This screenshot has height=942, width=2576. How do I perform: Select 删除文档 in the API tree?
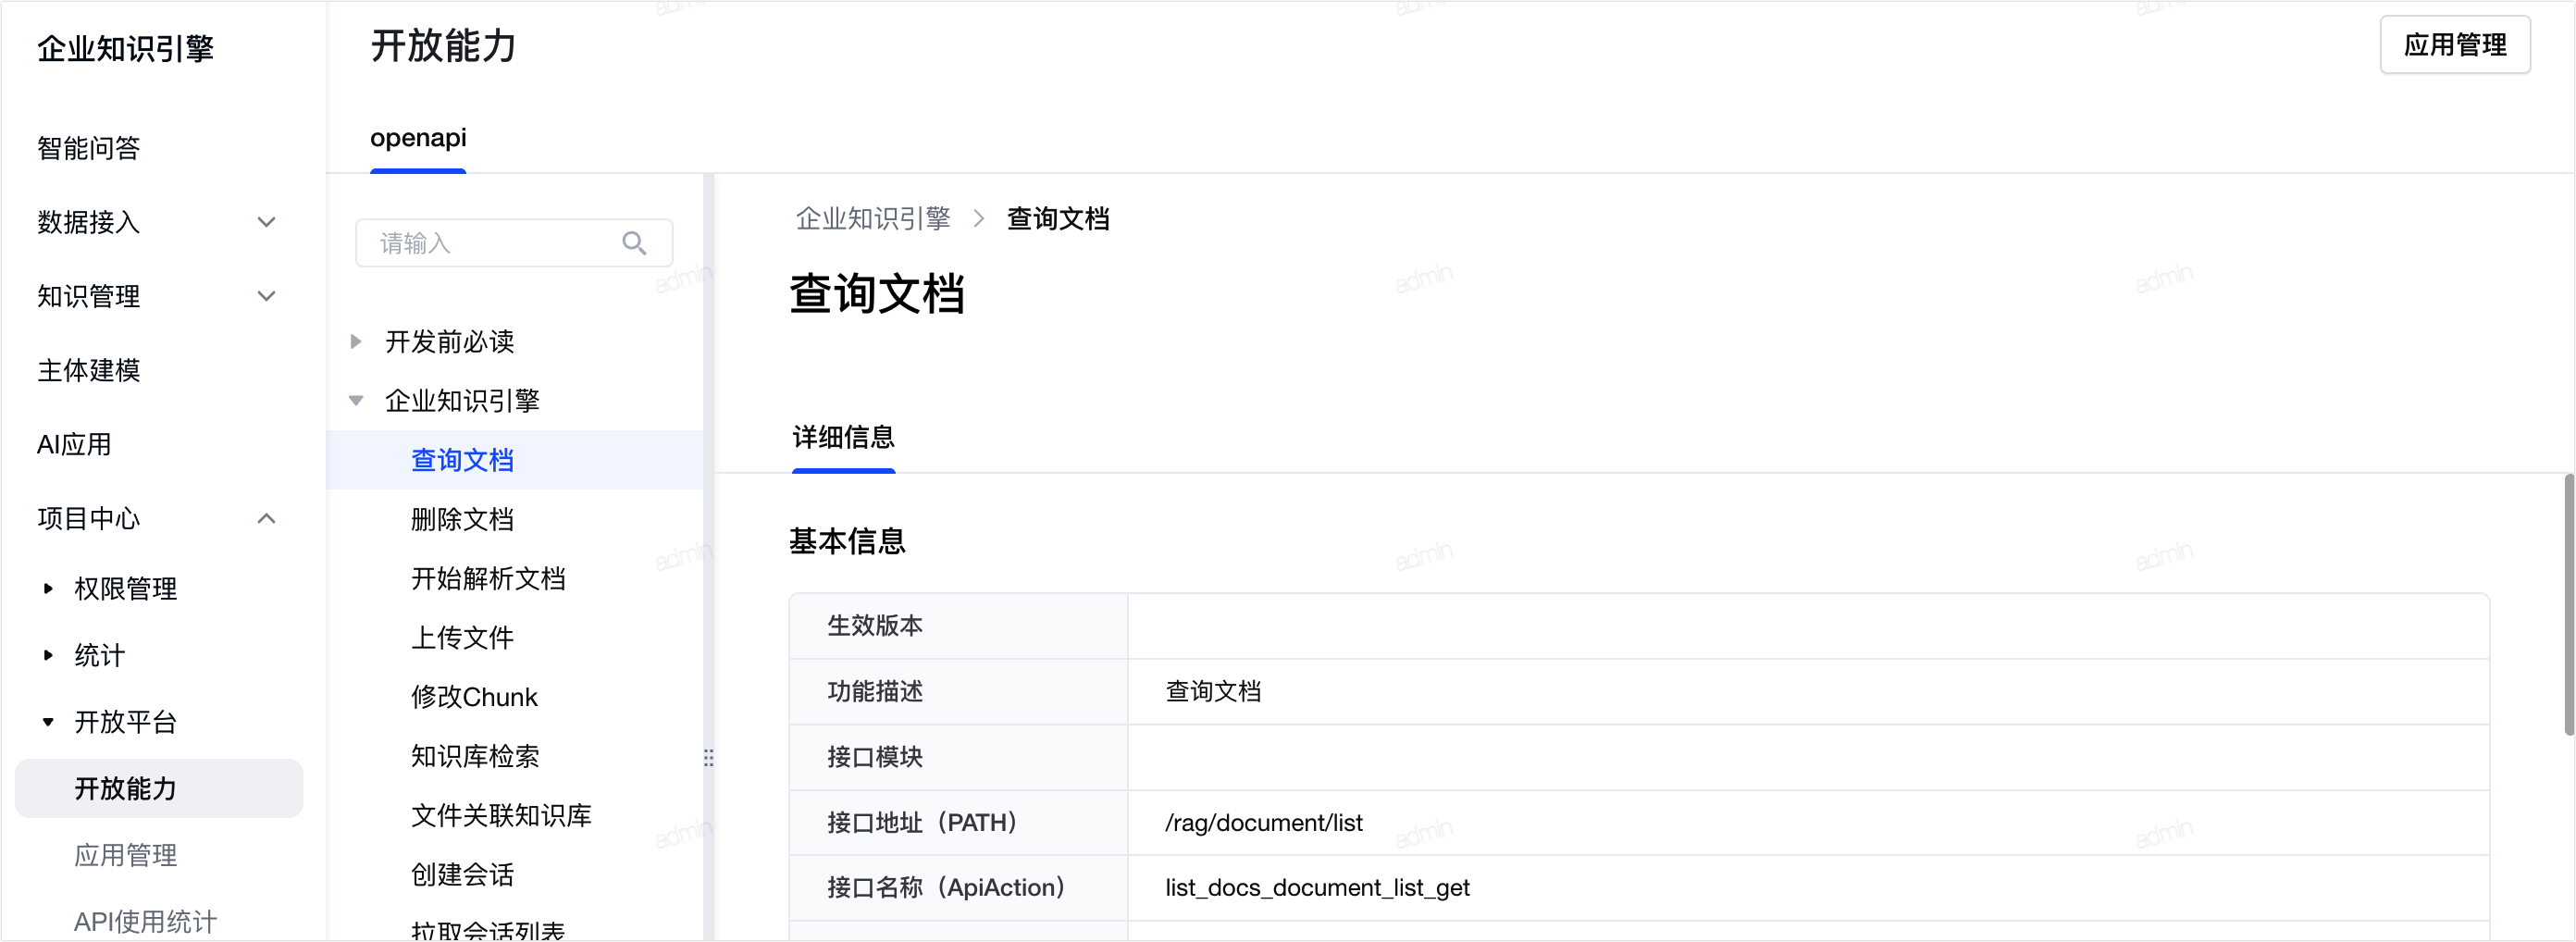point(463,519)
